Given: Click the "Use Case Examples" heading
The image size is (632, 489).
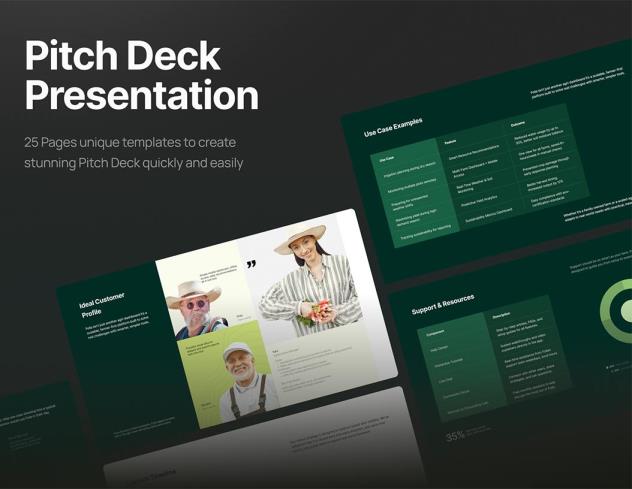Looking at the screenshot, I should [x=392, y=127].
